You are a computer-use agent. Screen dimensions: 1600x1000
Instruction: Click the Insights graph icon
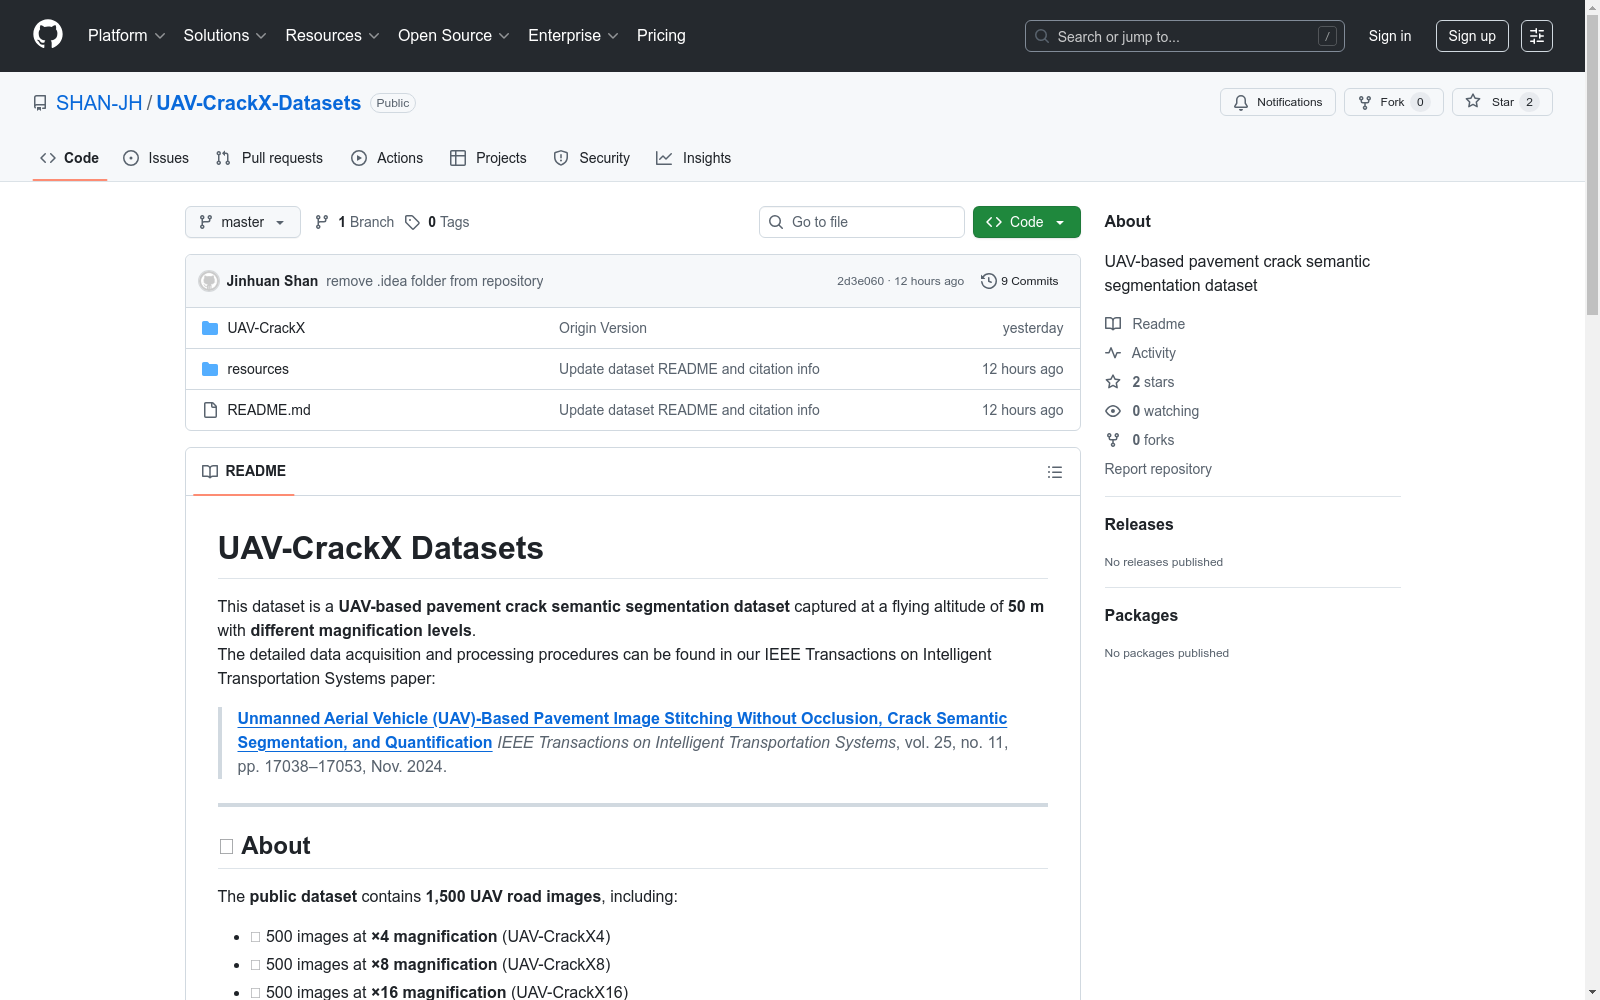(664, 158)
